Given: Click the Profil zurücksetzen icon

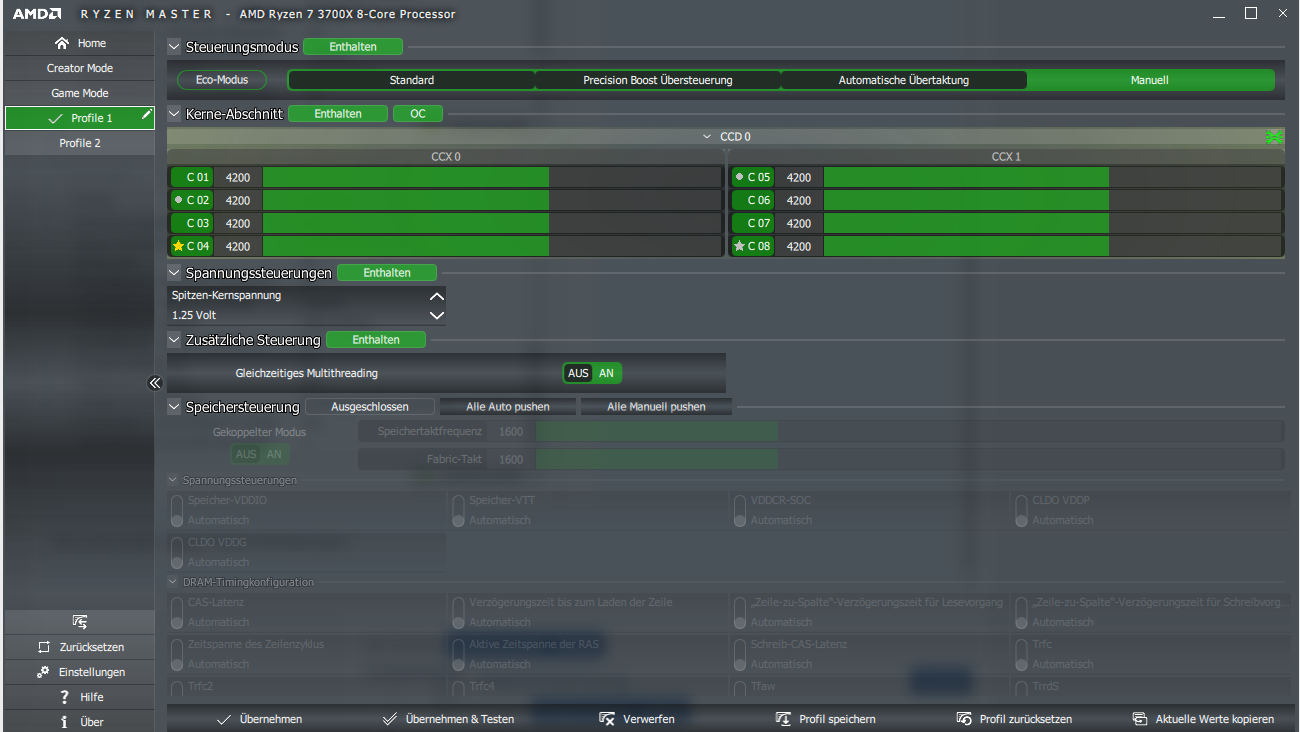Looking at the screenshot, I should pos(964,719).
